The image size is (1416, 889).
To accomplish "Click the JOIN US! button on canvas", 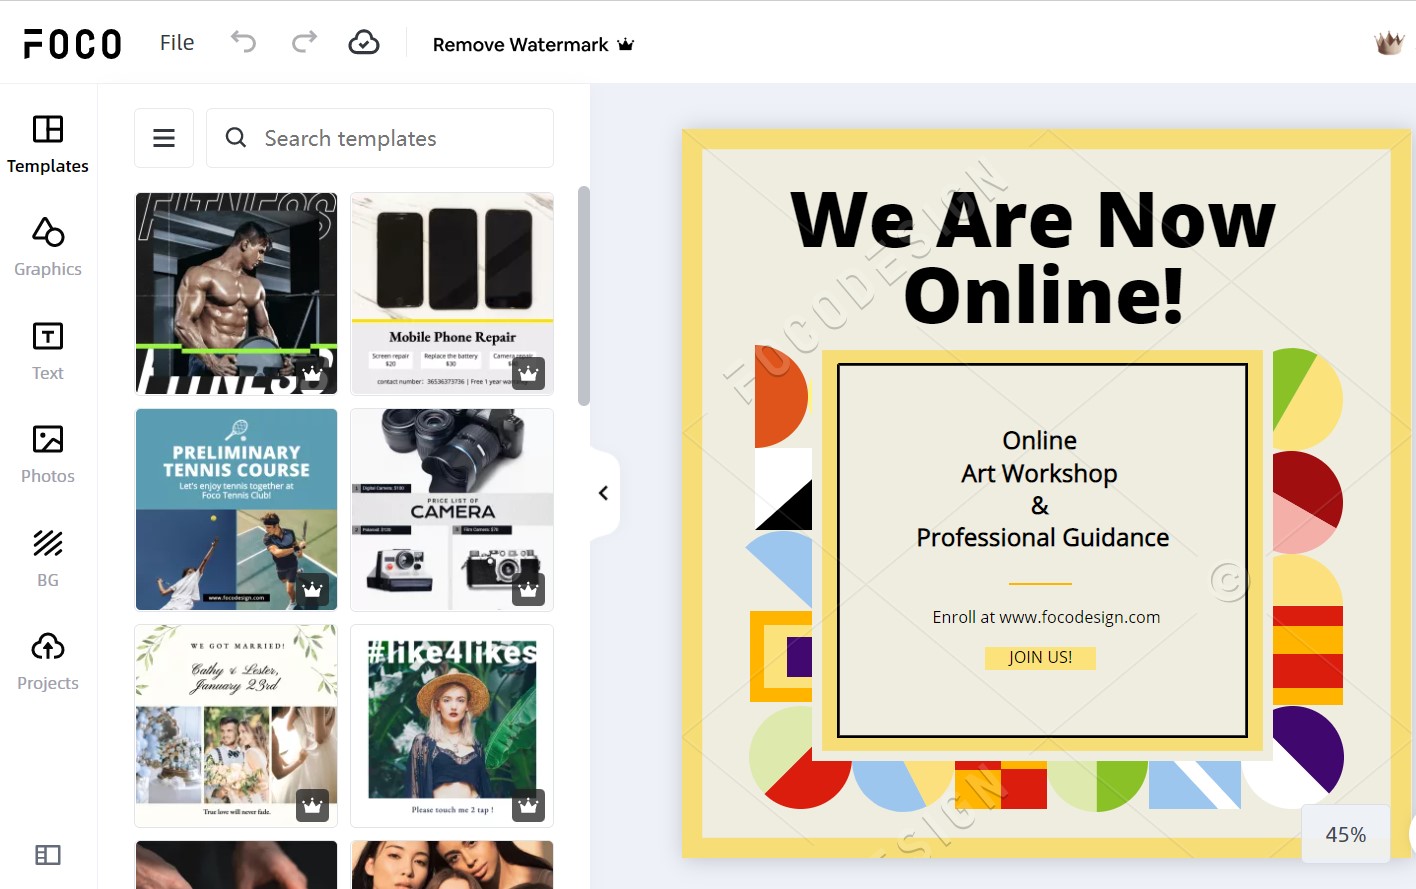I will [x=1040, y=657].
